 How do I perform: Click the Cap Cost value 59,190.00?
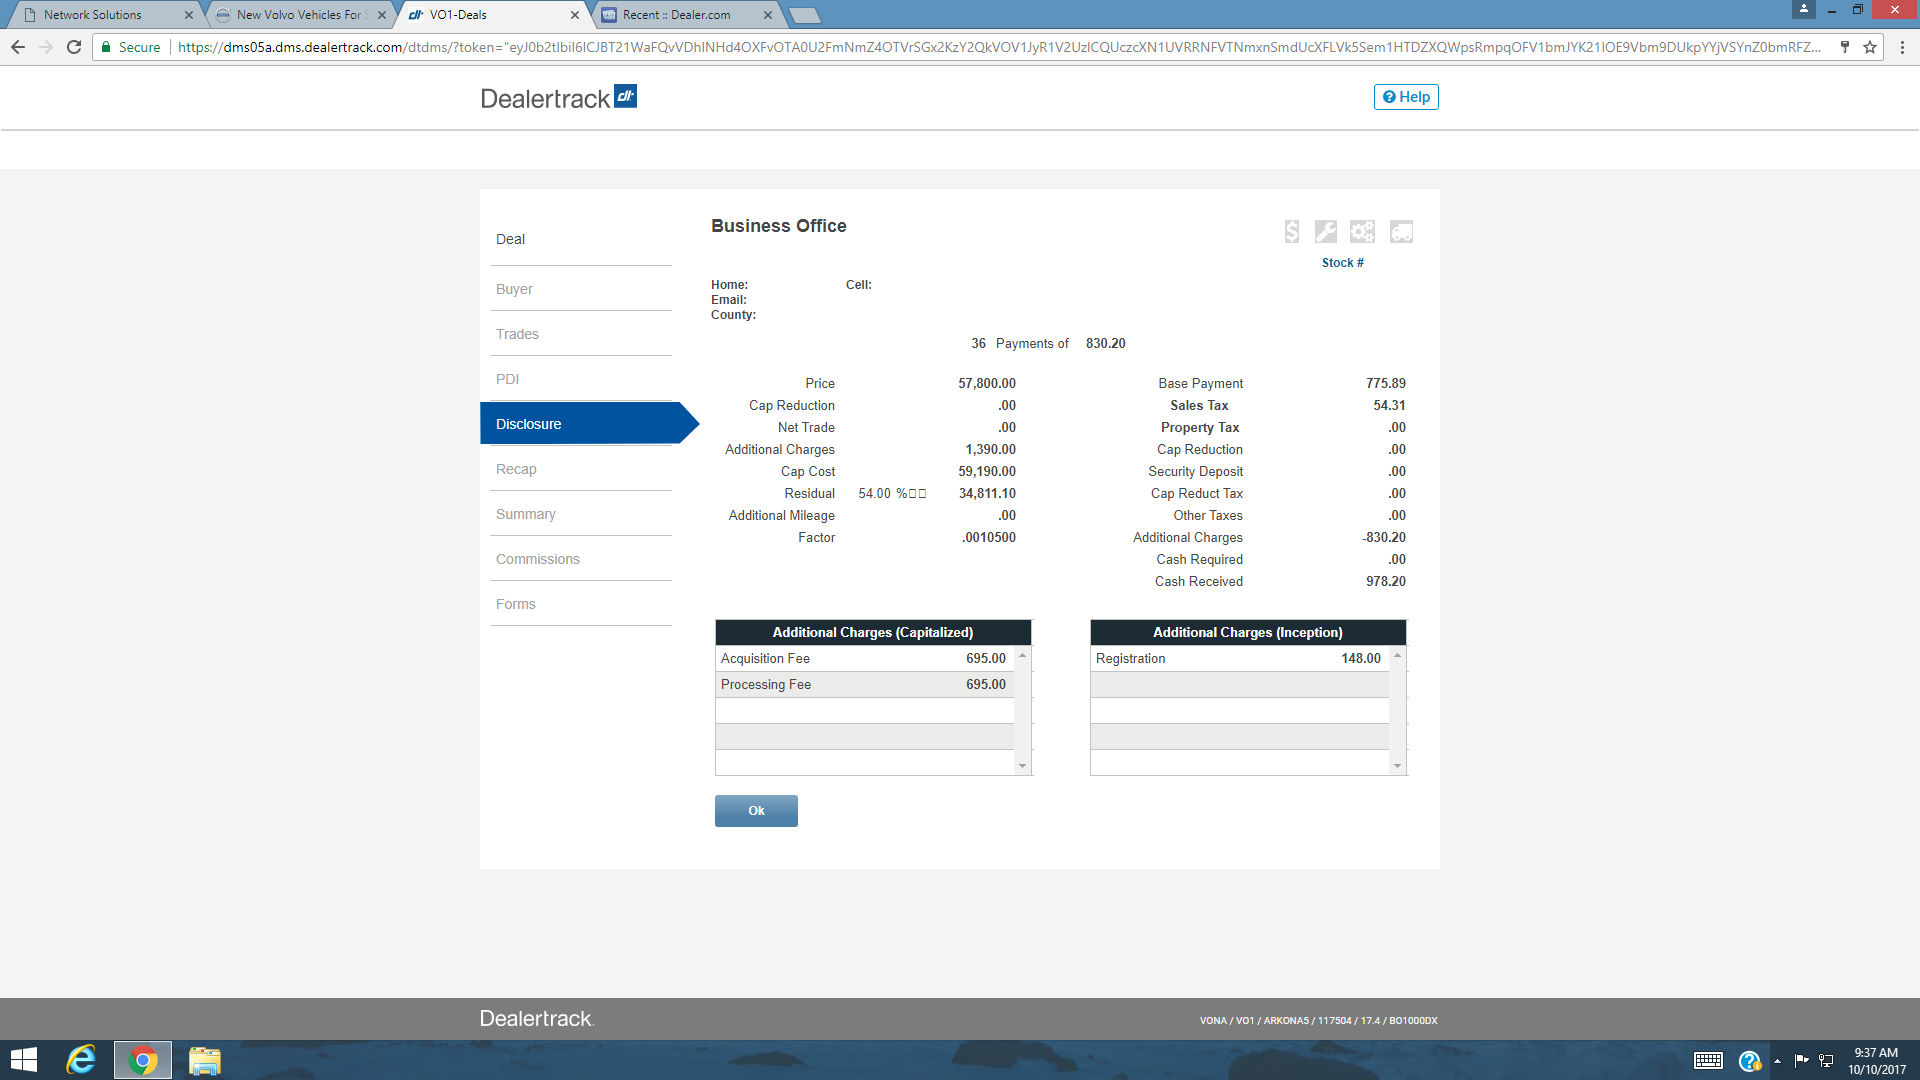click(986, 472)
